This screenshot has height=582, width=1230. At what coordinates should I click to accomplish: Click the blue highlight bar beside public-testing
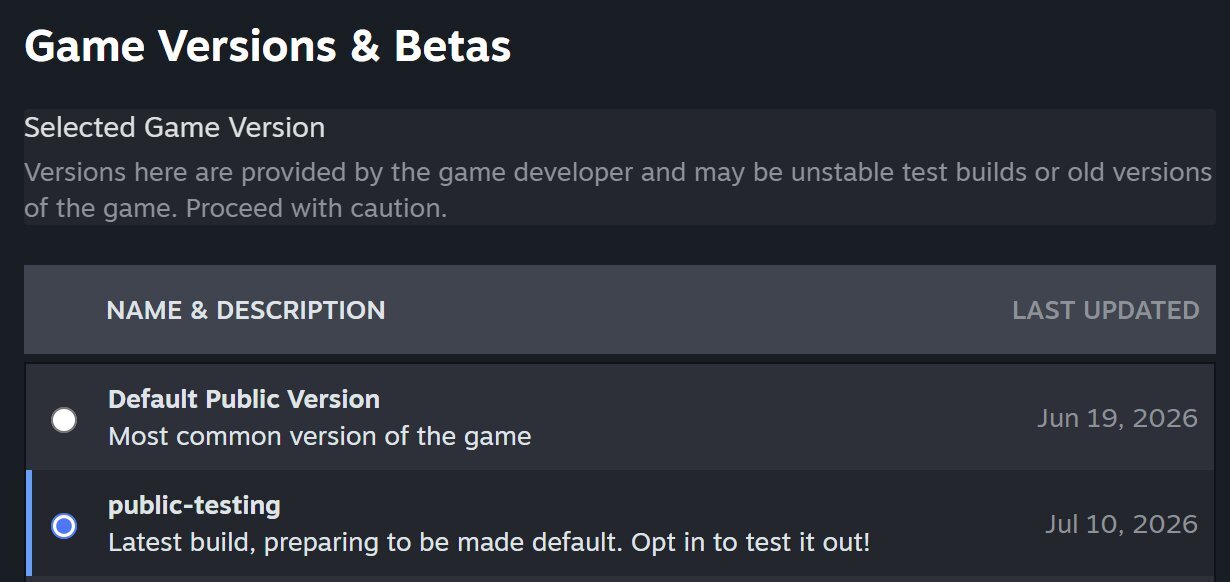[28, 523]
